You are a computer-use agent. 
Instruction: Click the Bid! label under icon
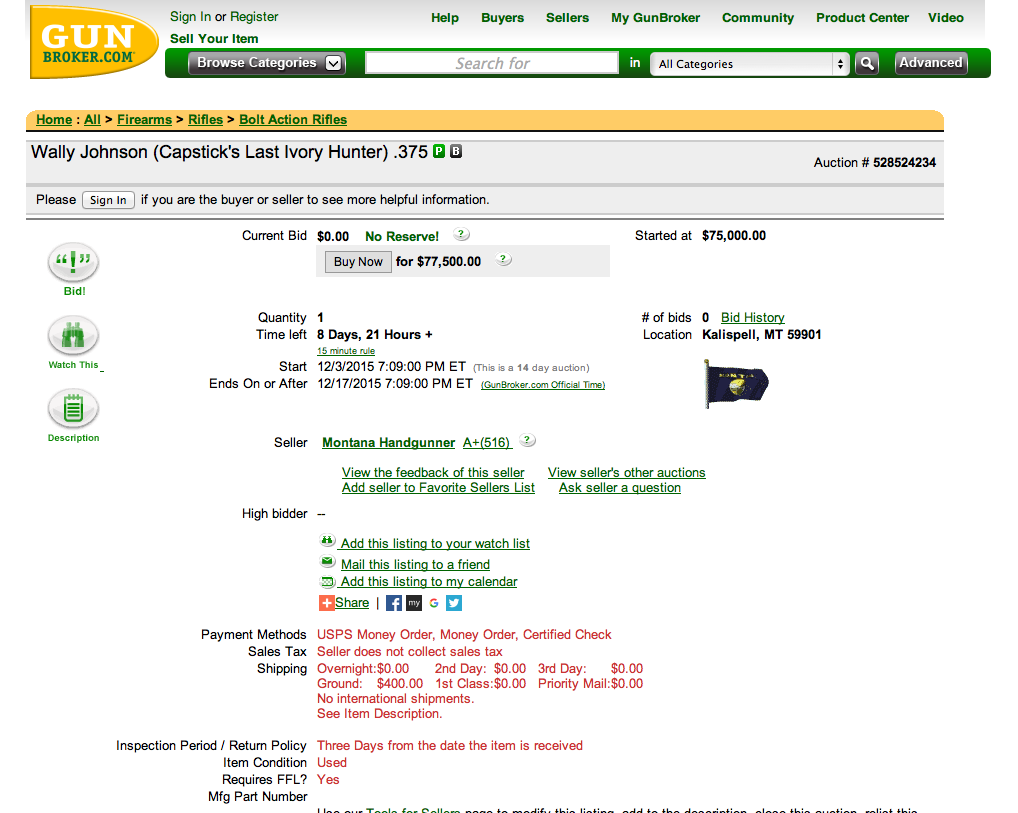coord(75,292)
